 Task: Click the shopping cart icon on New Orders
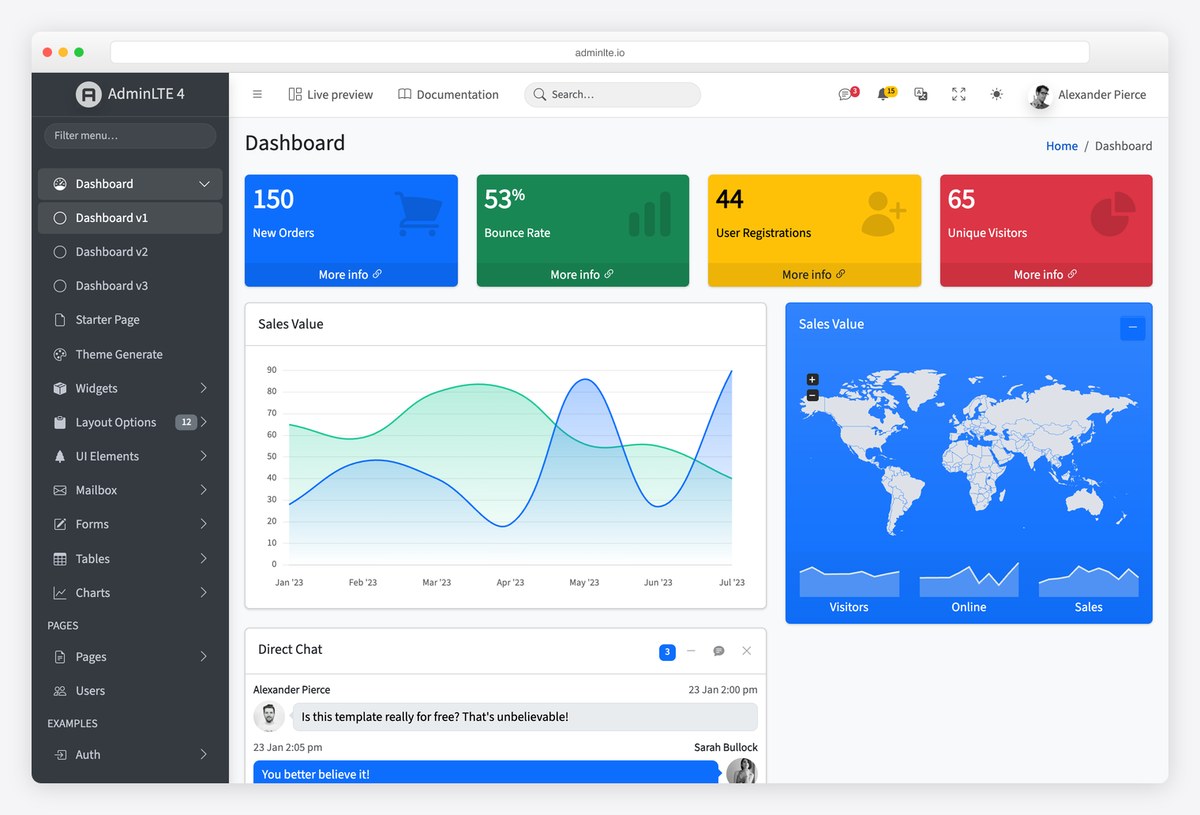click(418, 213)
